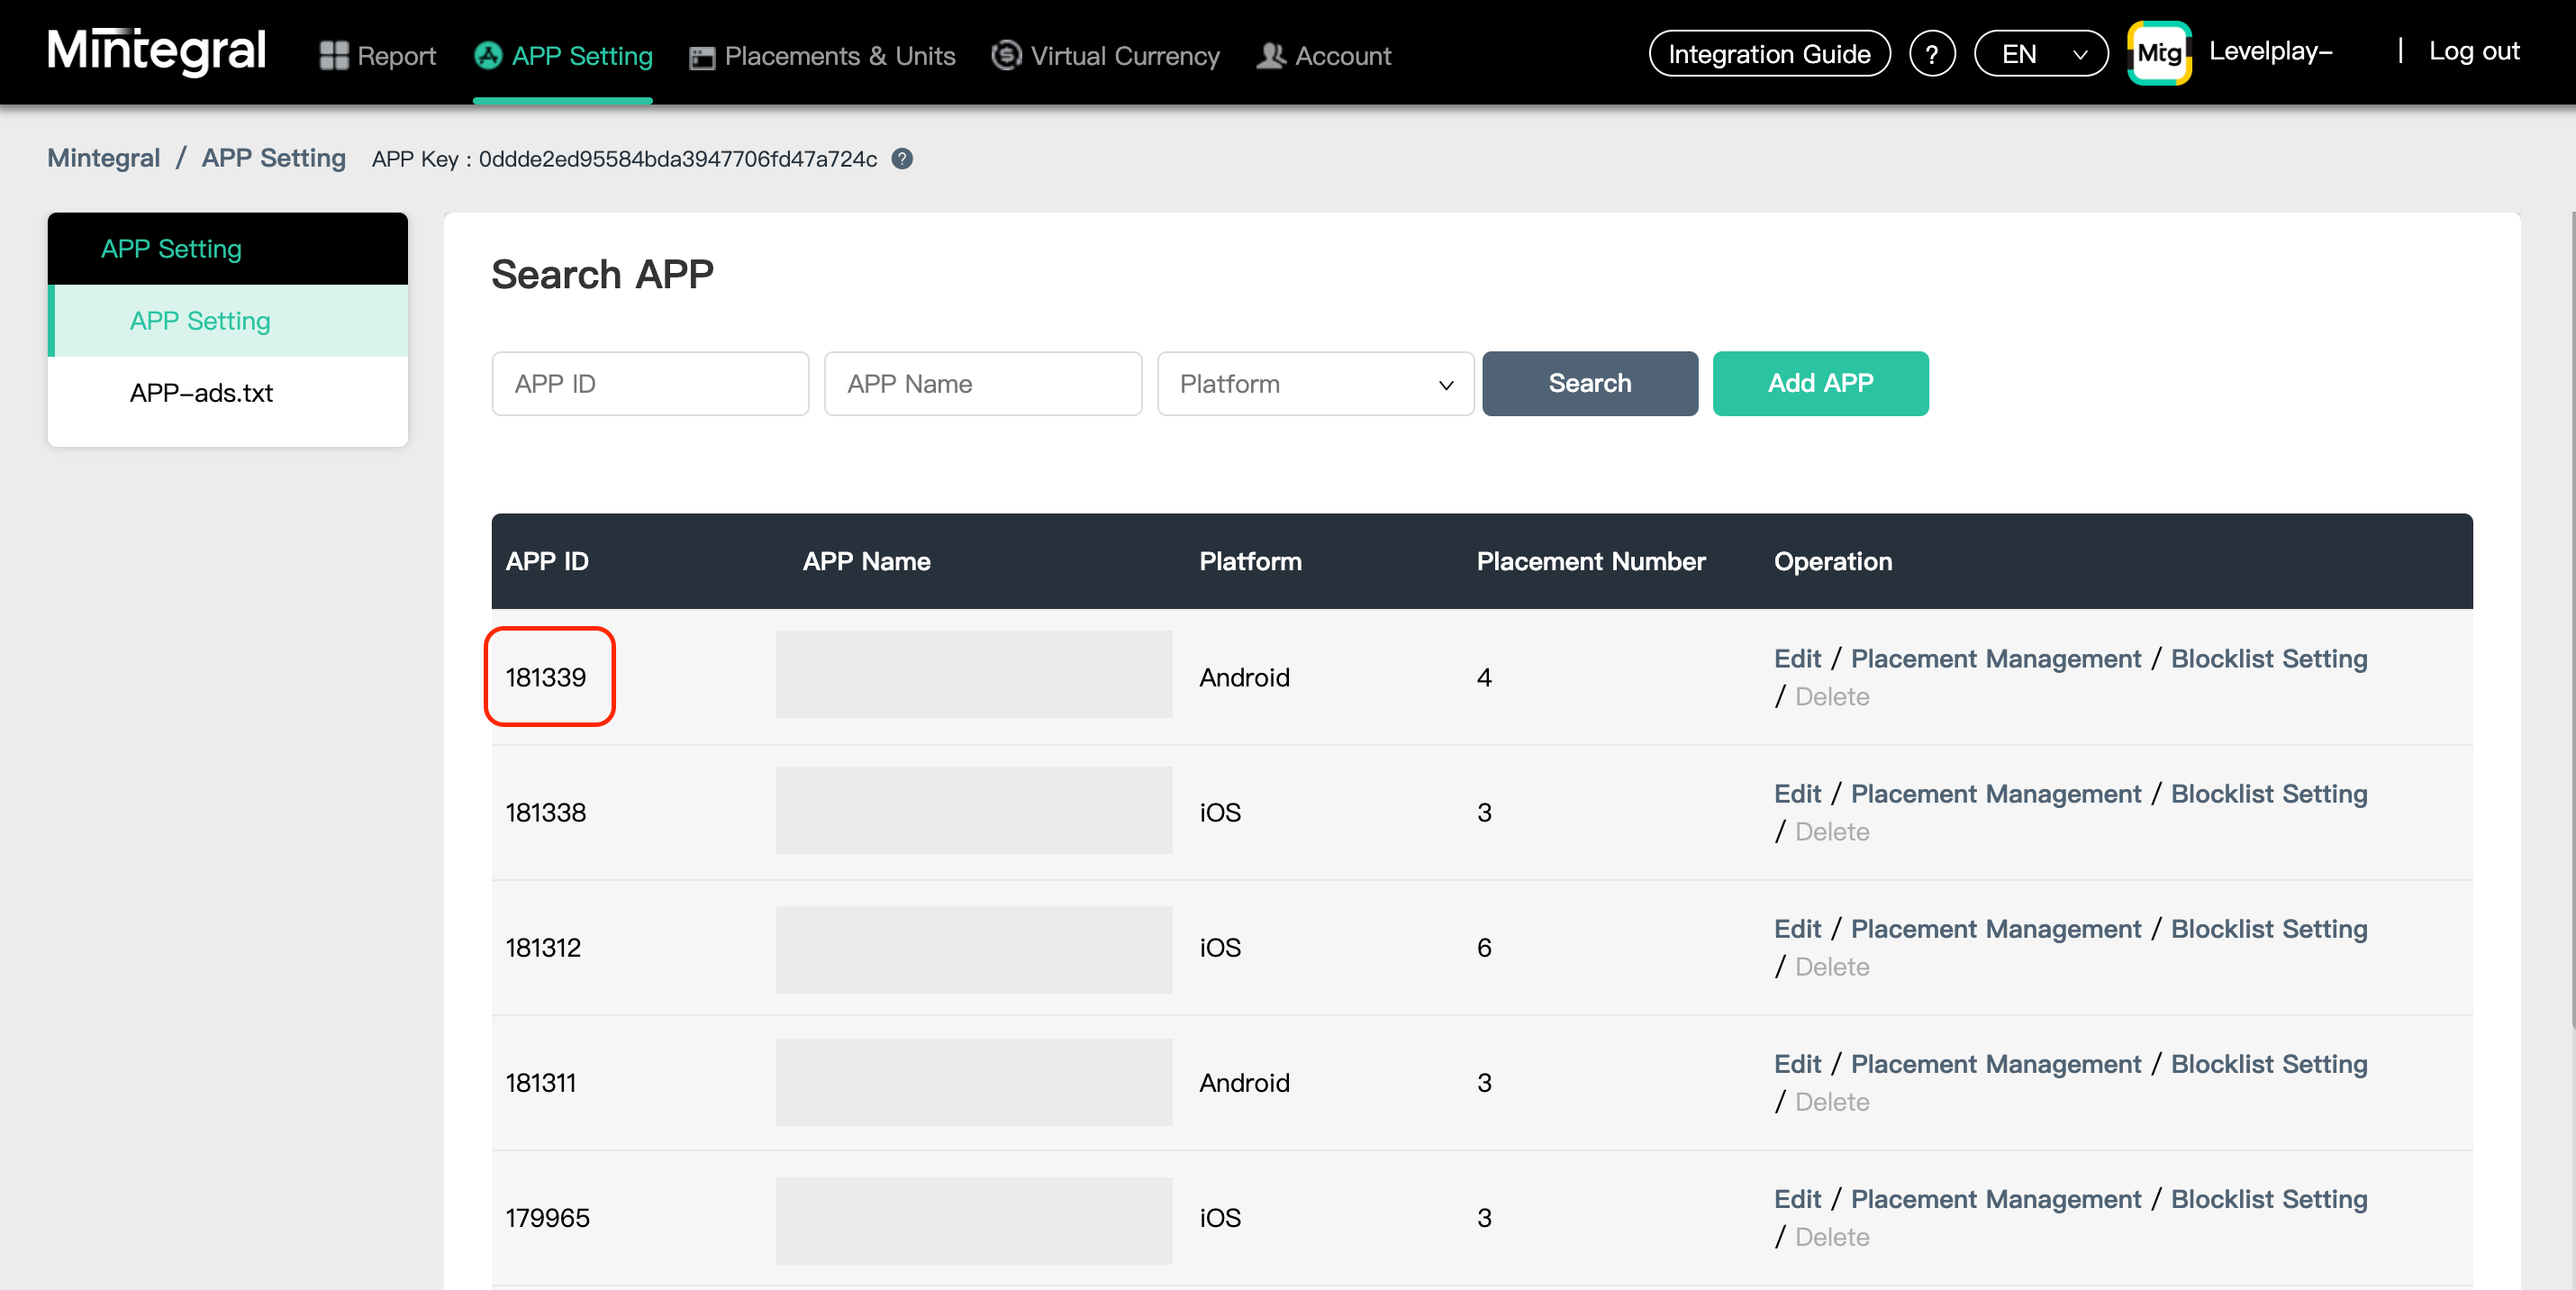Screen dimensions: 2576x1290
Task: Click the Add APP button
Action: click(x=1820, y=384)
